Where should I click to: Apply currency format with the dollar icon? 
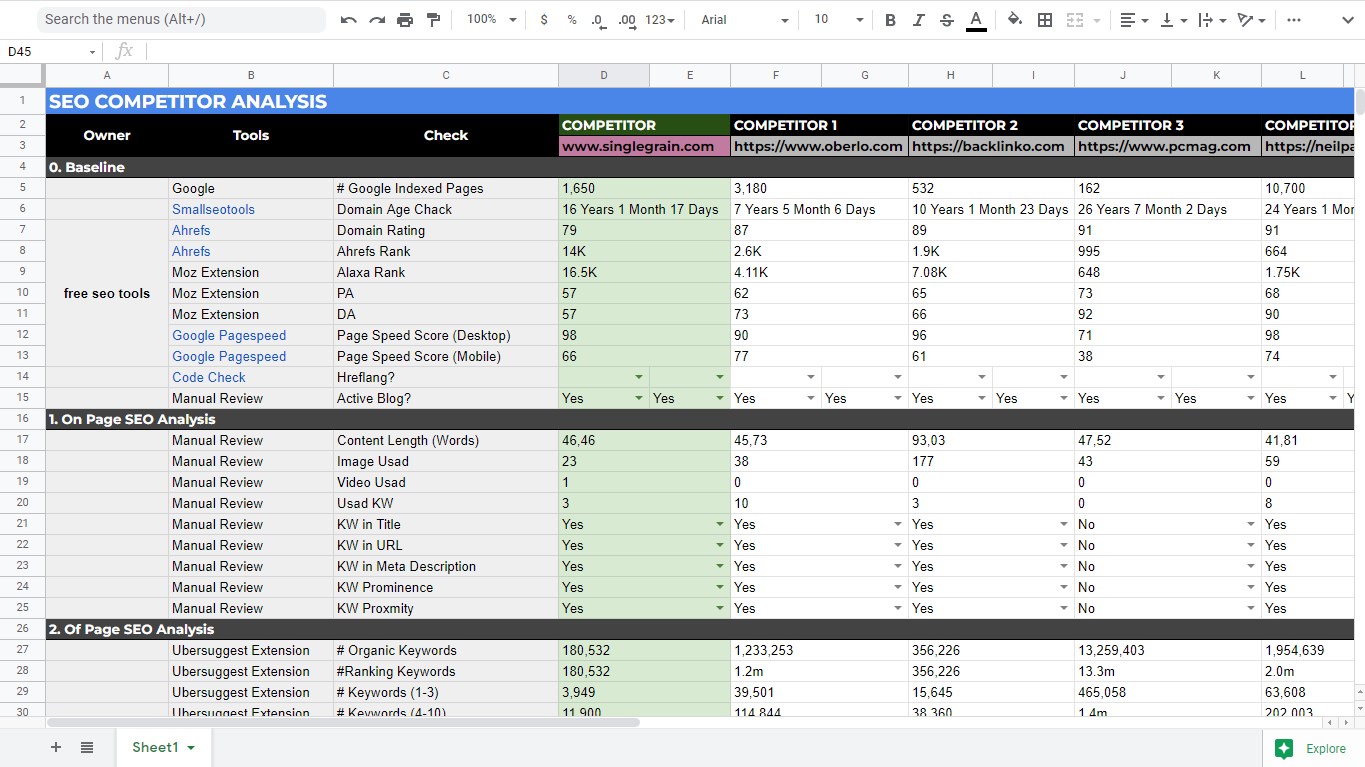tap(544, 19)
